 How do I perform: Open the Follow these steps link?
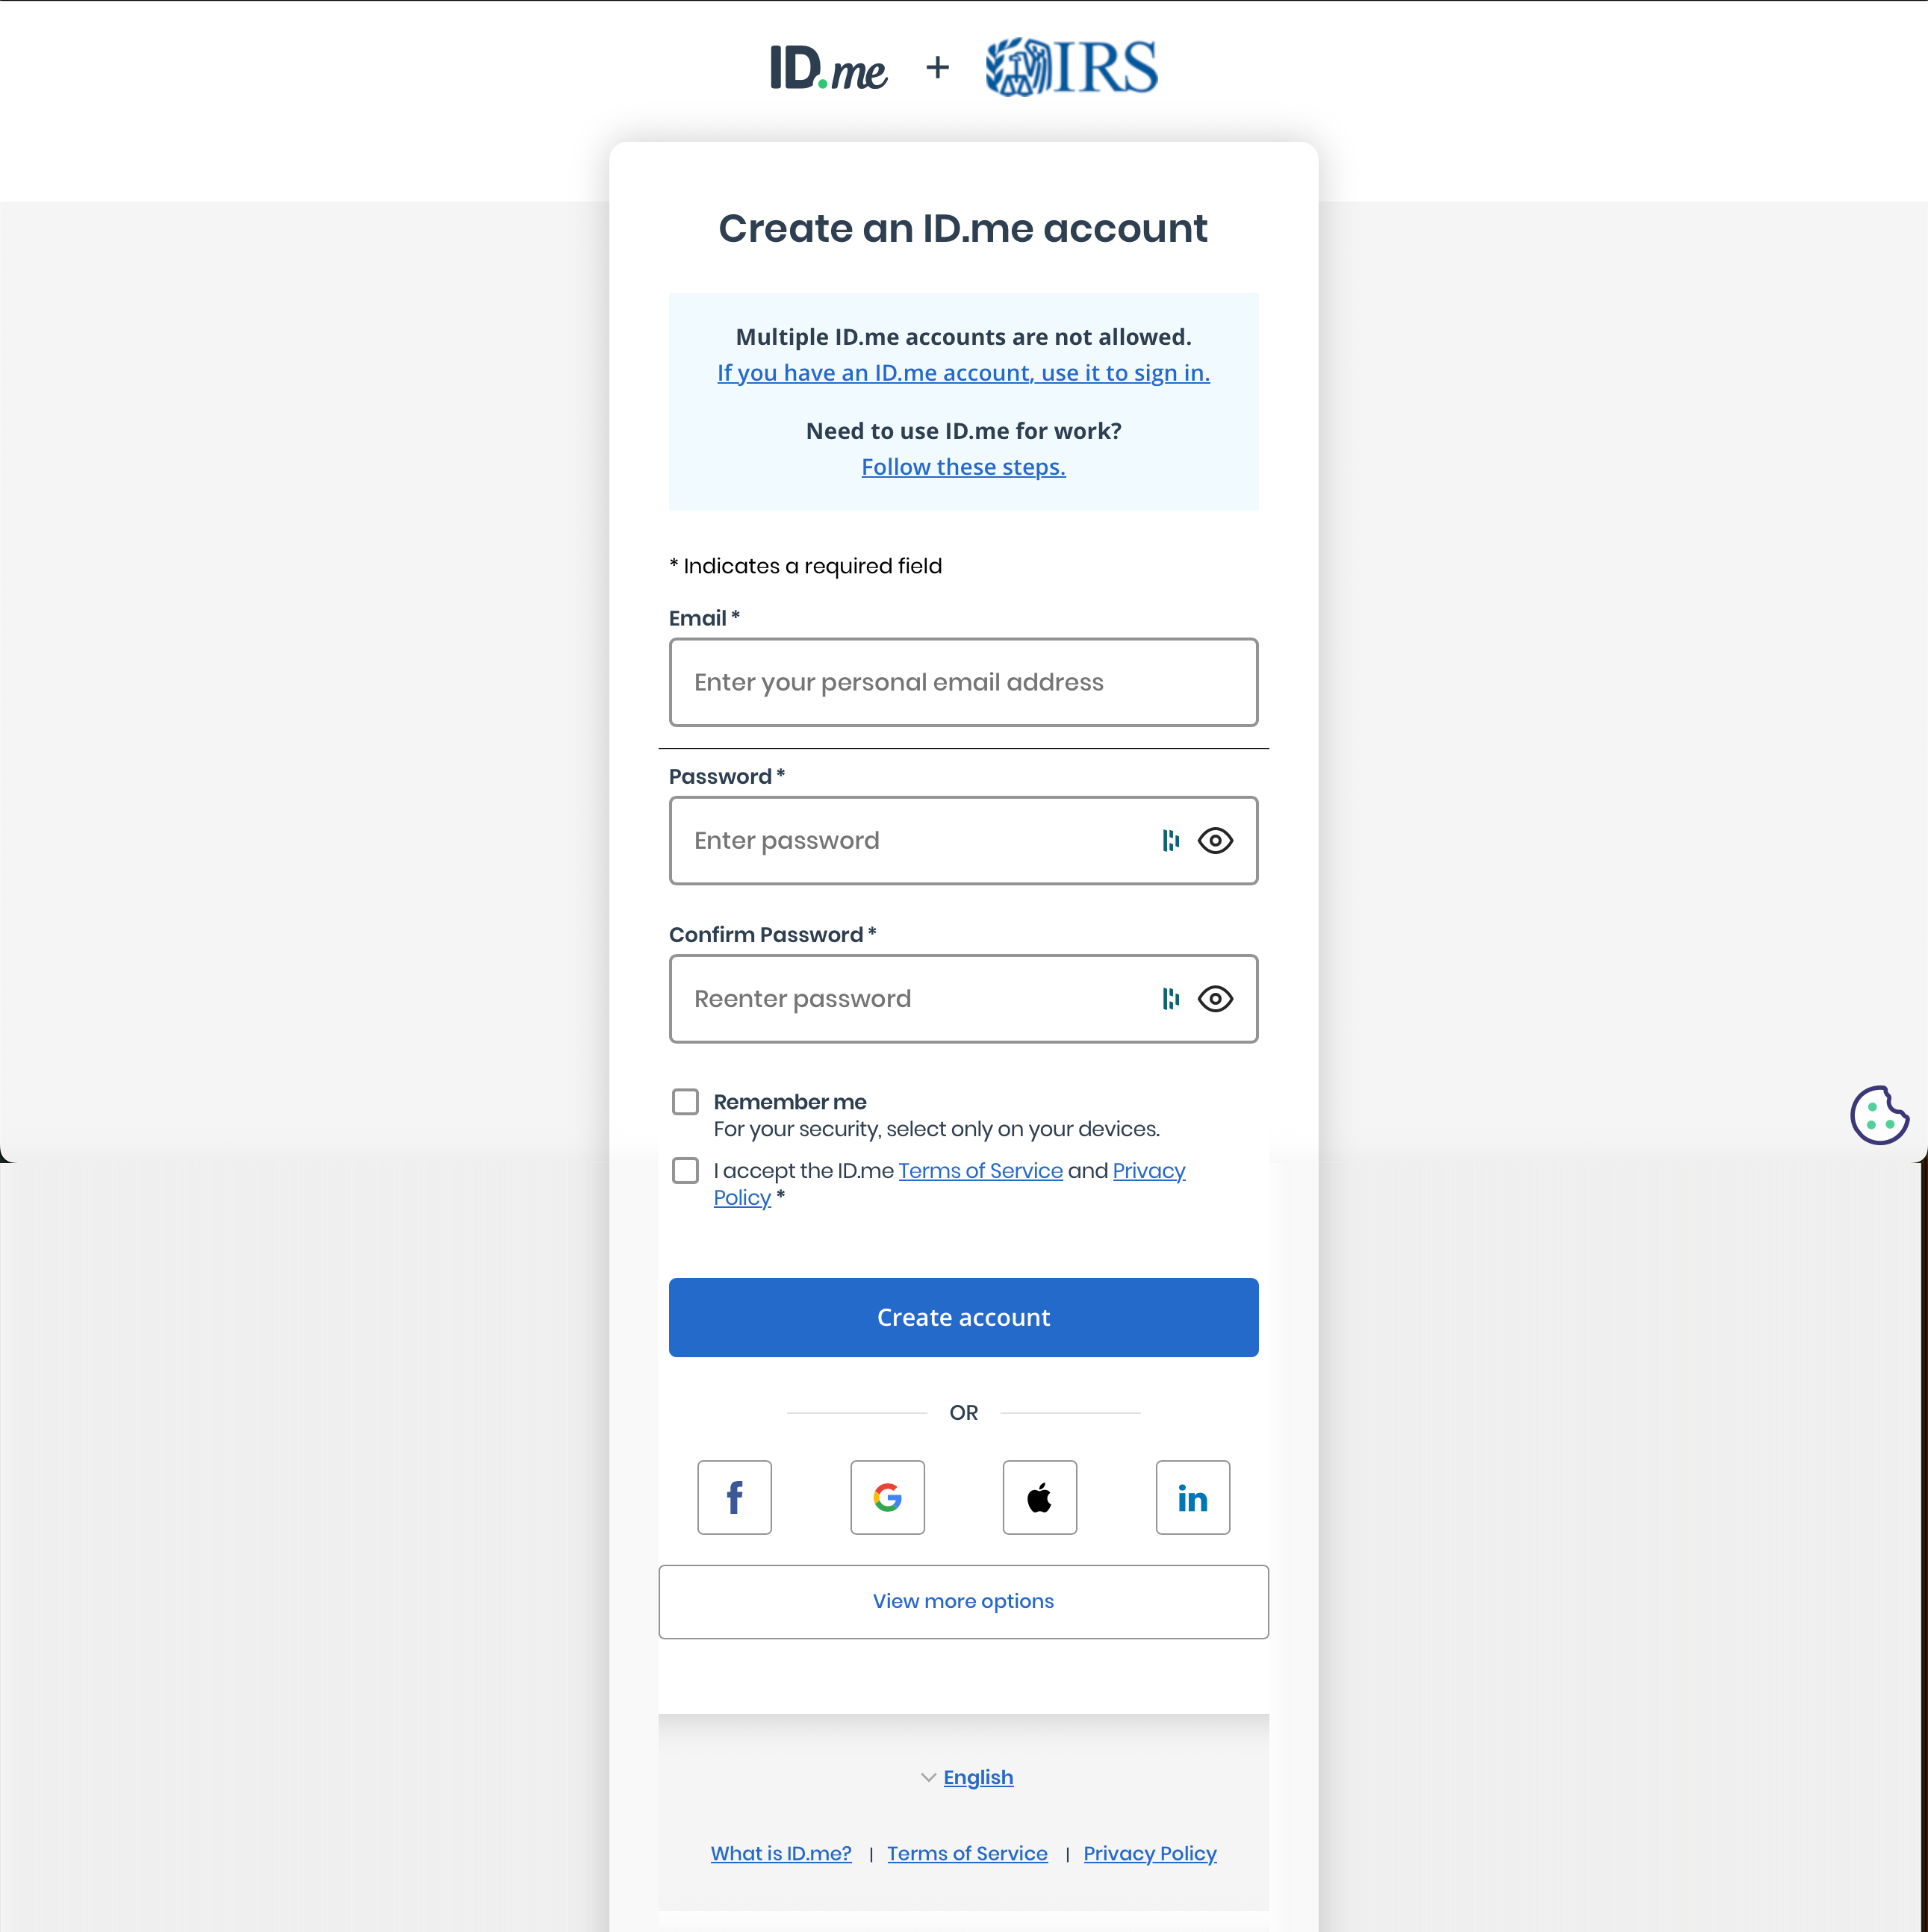pos(963,466)
